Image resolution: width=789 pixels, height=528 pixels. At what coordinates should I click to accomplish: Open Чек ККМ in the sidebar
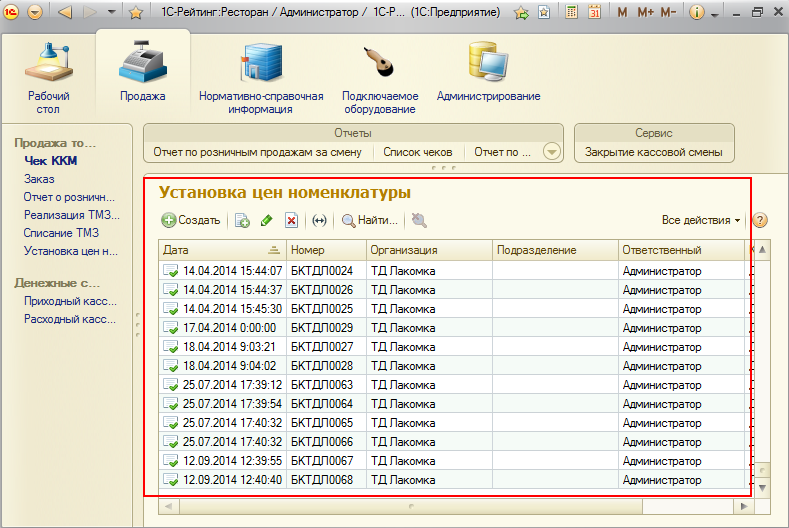(52, 160)
